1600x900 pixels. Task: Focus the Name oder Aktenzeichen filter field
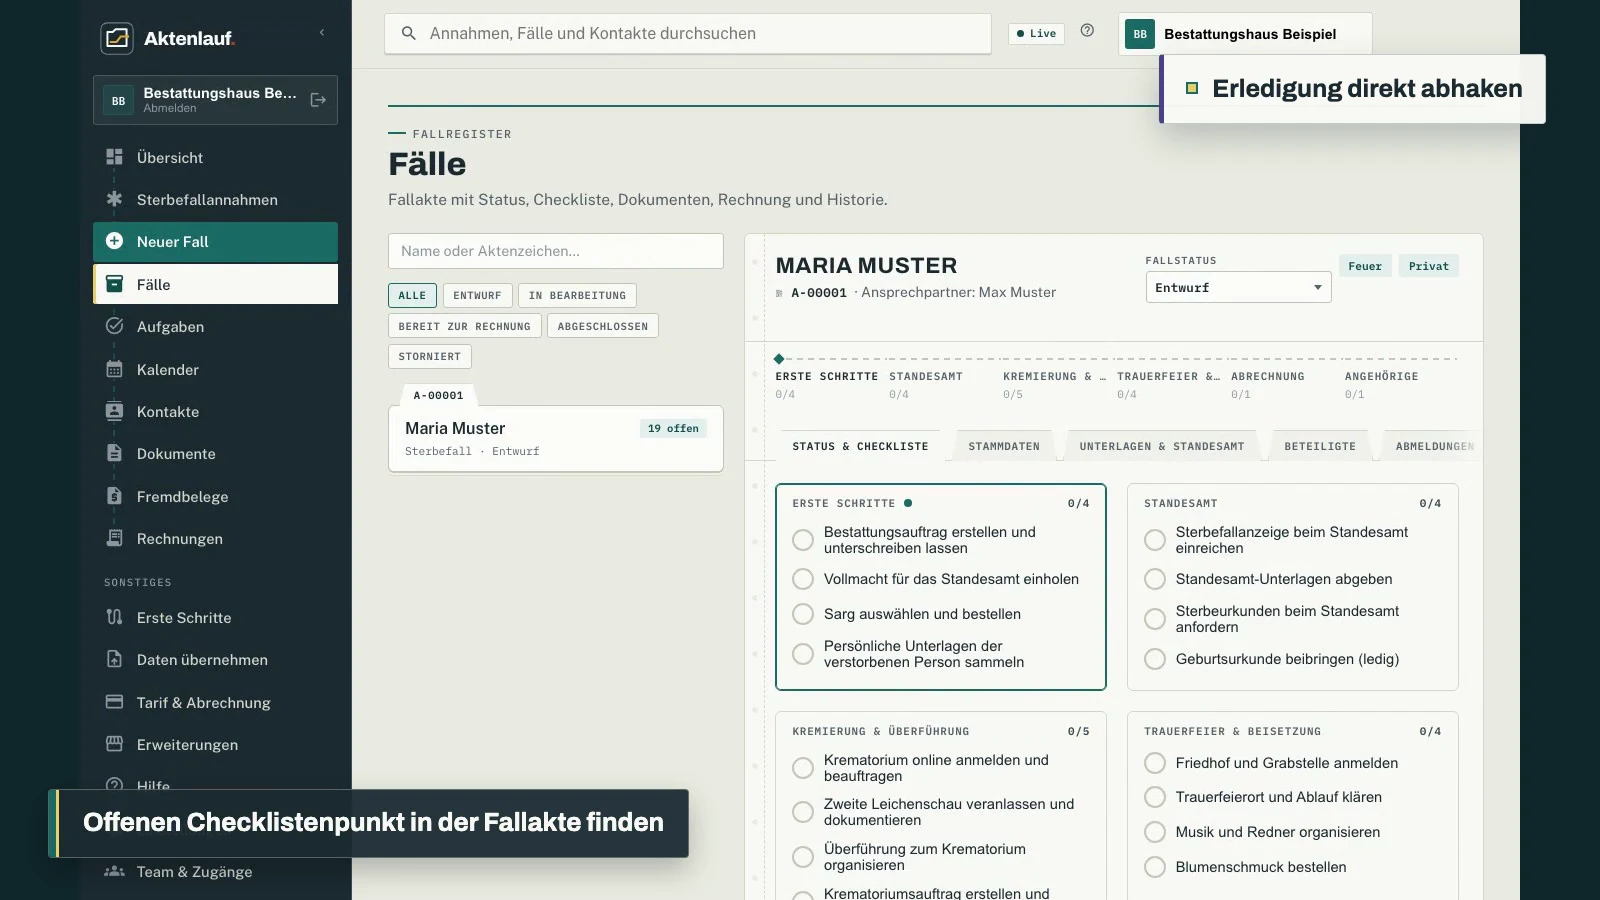[x=556, y=251]
